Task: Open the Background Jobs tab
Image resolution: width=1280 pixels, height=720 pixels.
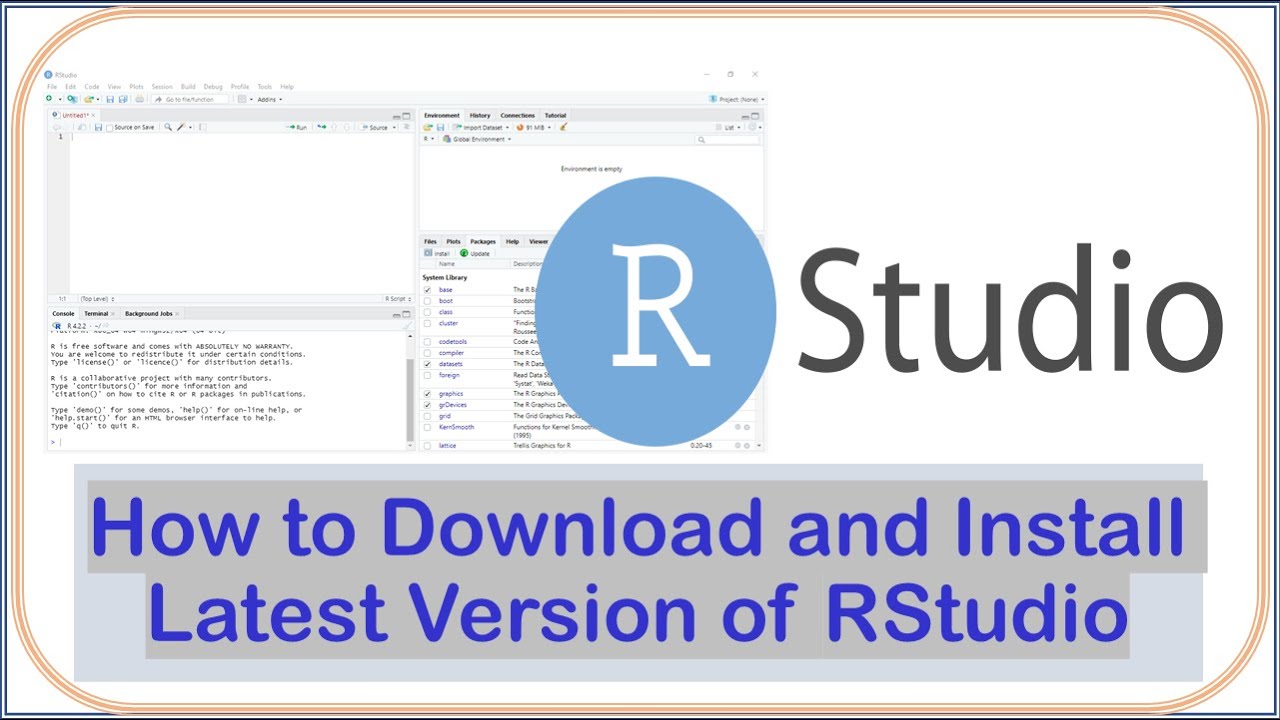Action: (148, 313)
